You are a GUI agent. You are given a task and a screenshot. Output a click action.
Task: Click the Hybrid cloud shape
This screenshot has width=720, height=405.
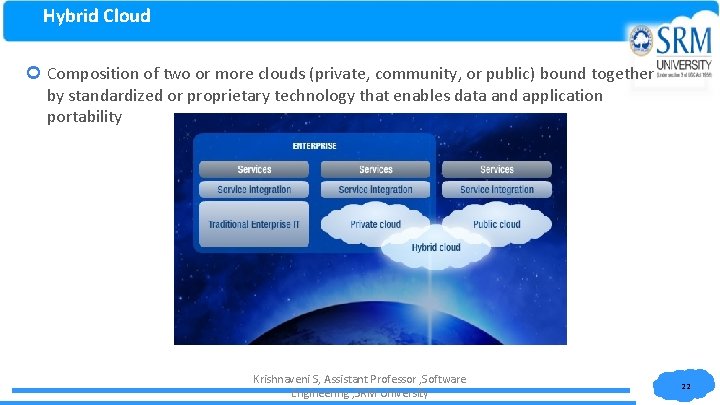coord(436,248)
